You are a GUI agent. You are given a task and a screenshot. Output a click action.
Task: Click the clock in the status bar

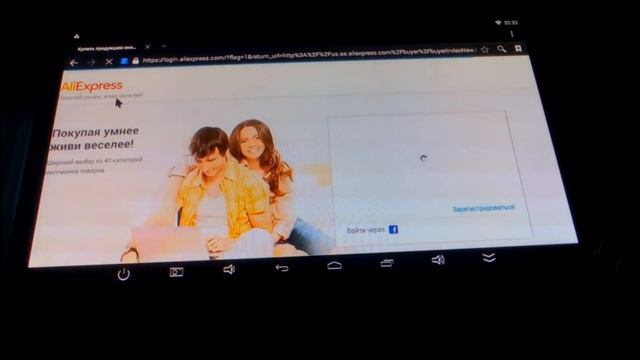coord(511,23)
